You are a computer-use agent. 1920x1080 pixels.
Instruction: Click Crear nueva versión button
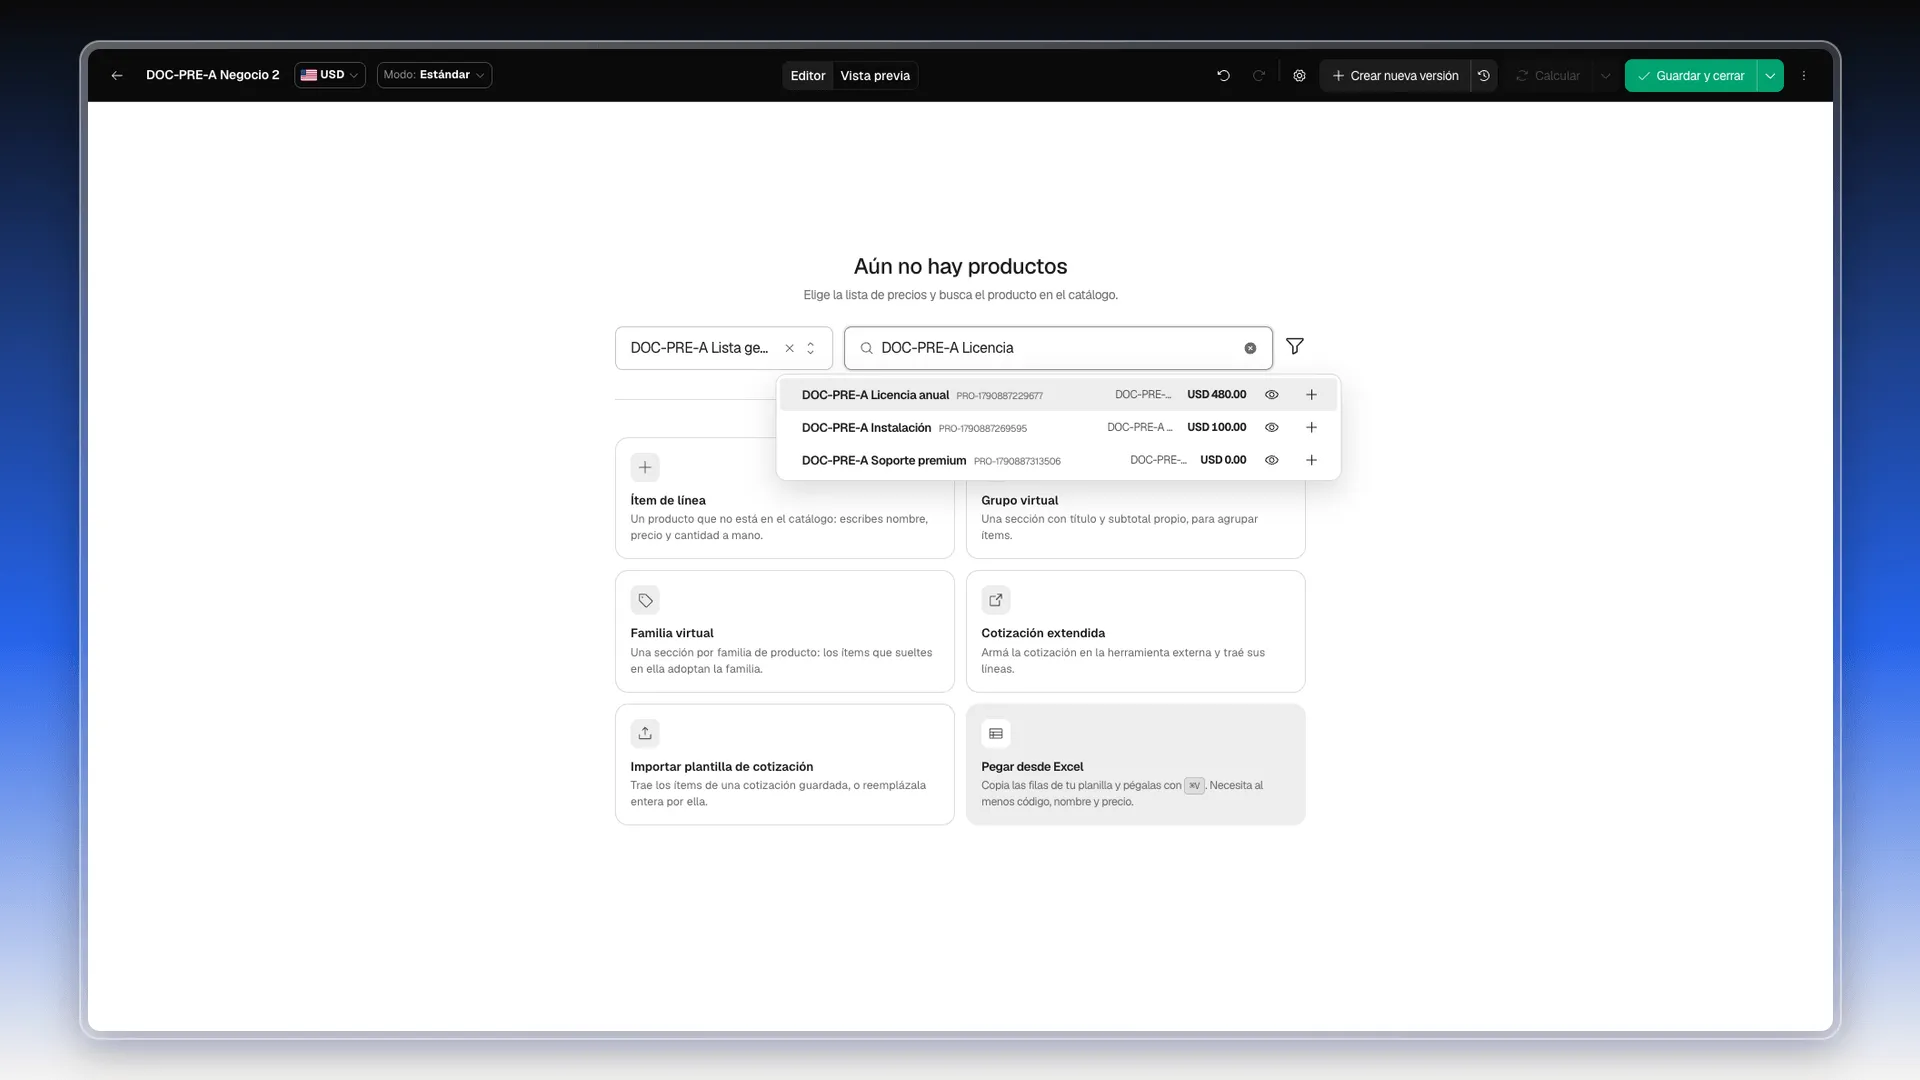point(1395,75)
